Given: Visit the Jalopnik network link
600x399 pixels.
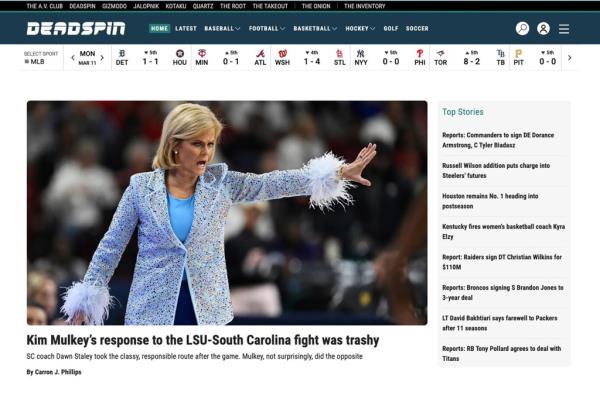Looking at the screenshot, I should coord(146,6).
